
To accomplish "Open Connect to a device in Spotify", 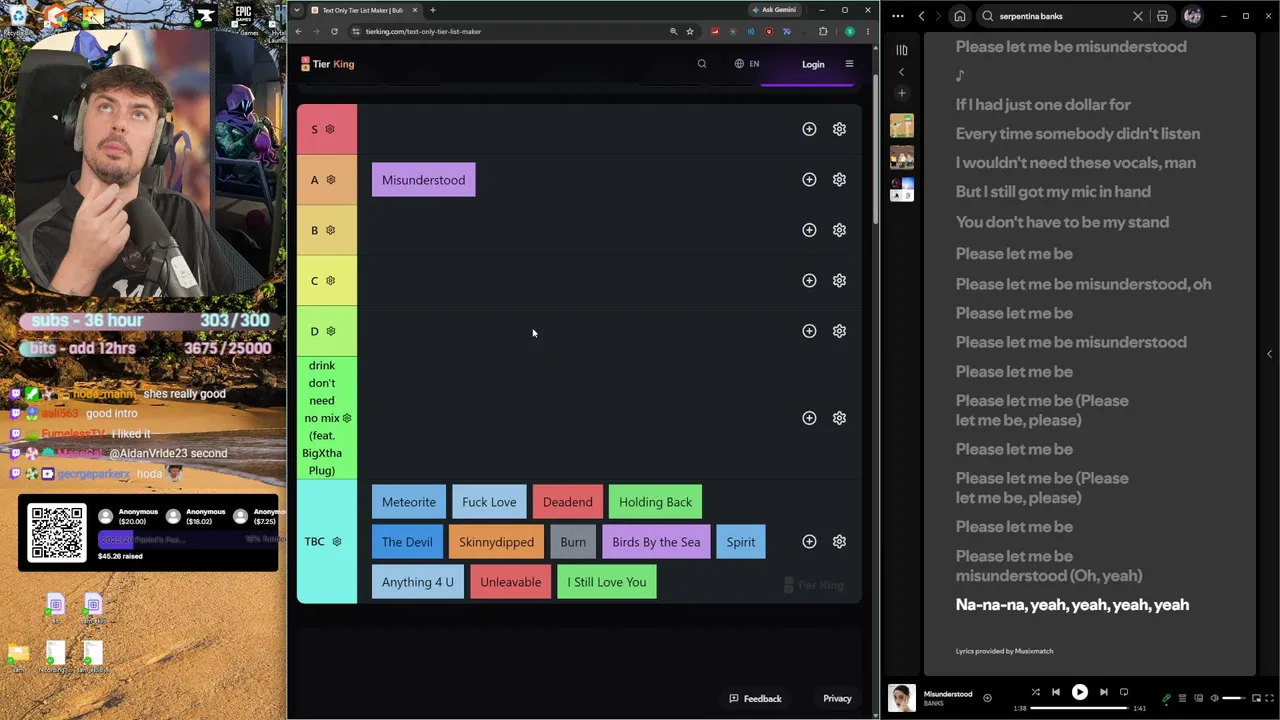I will 1199,698.
